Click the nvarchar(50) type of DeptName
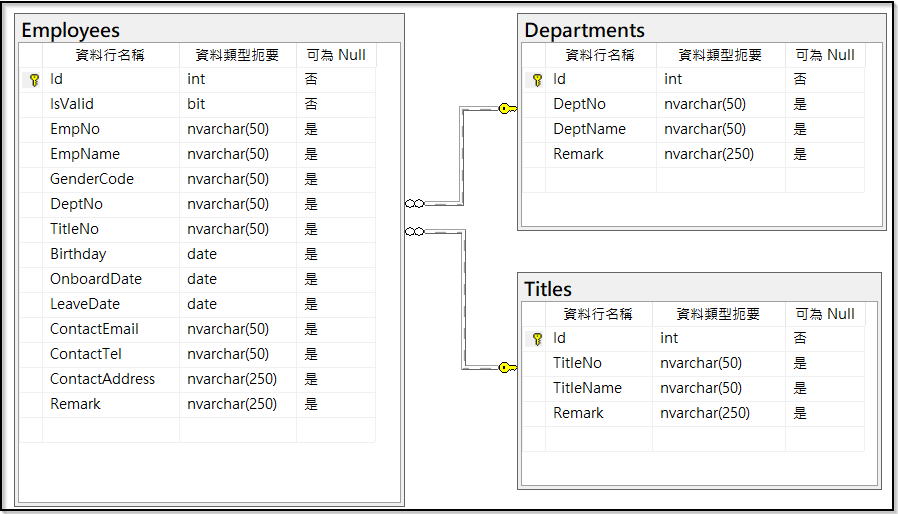Screen dimensions: 898x514 coord(705,129)
